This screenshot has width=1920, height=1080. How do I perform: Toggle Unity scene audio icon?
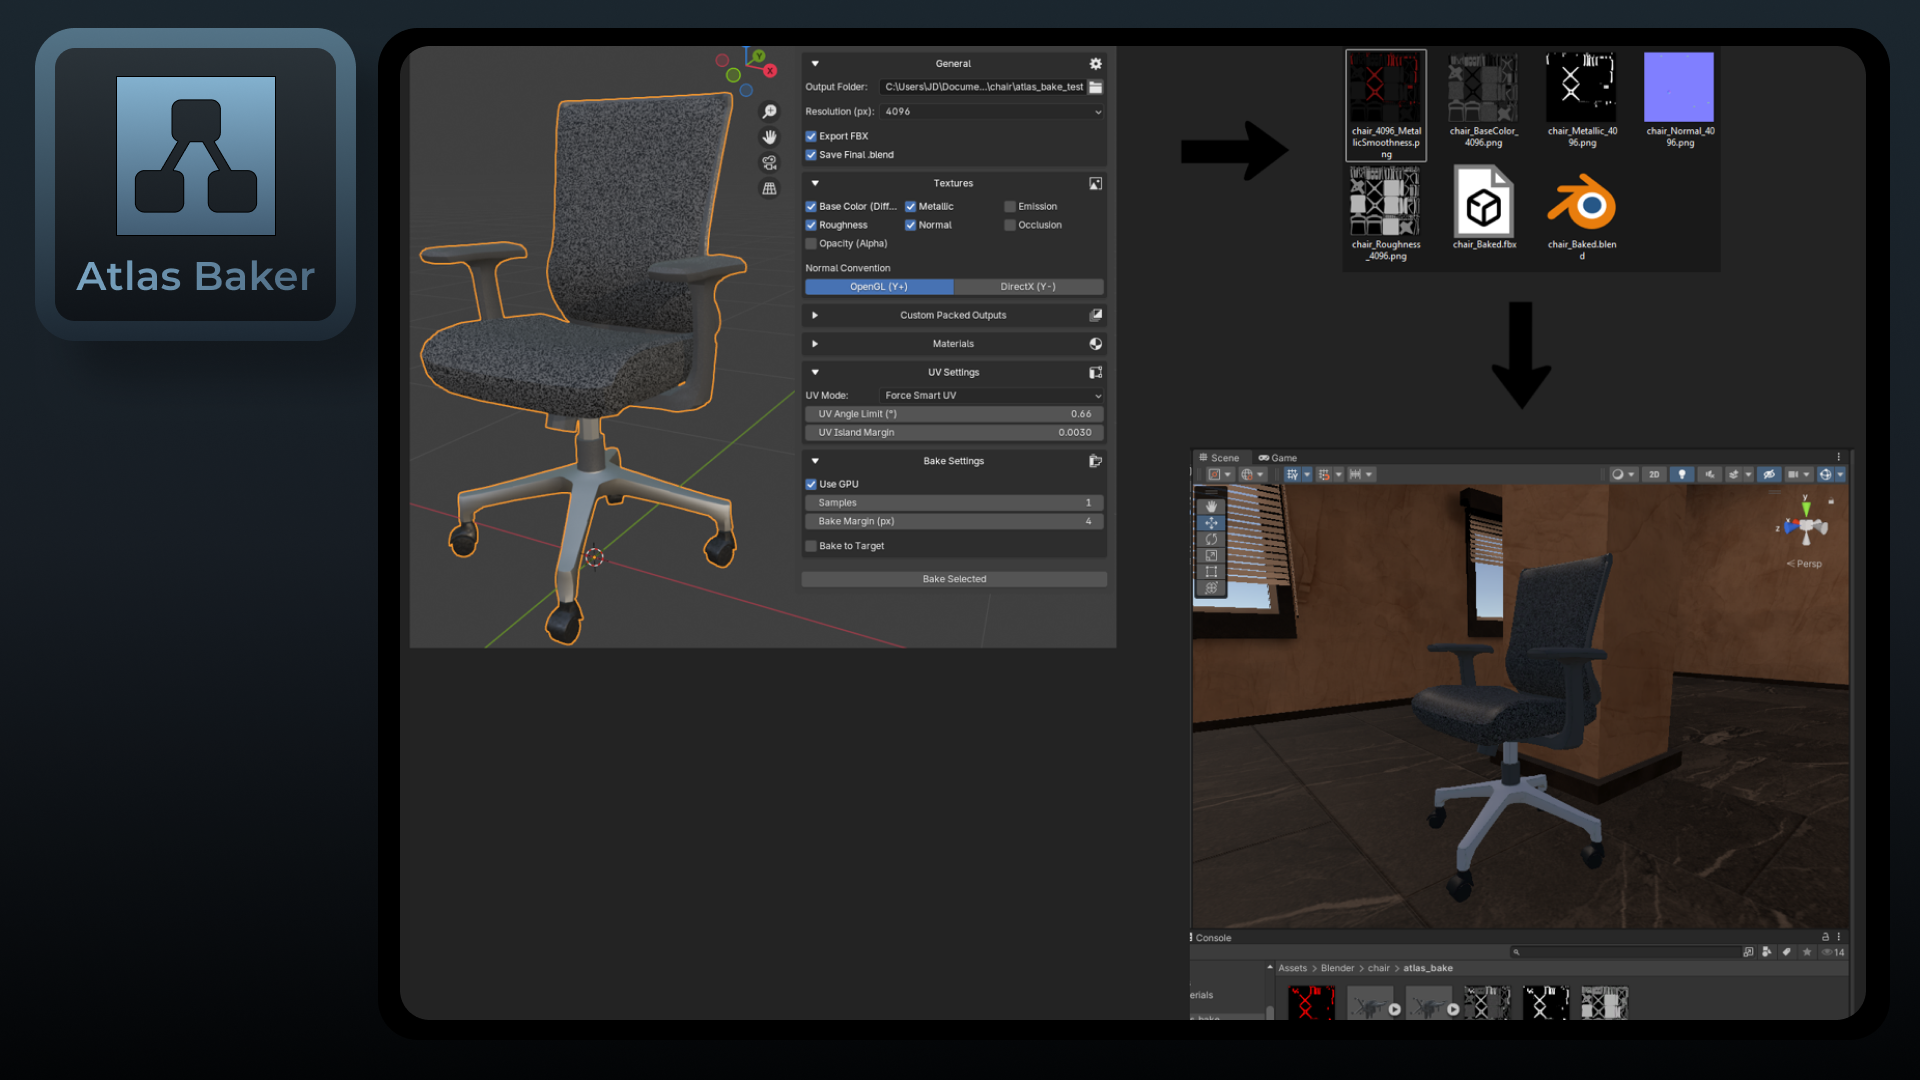coord(1709,475)
